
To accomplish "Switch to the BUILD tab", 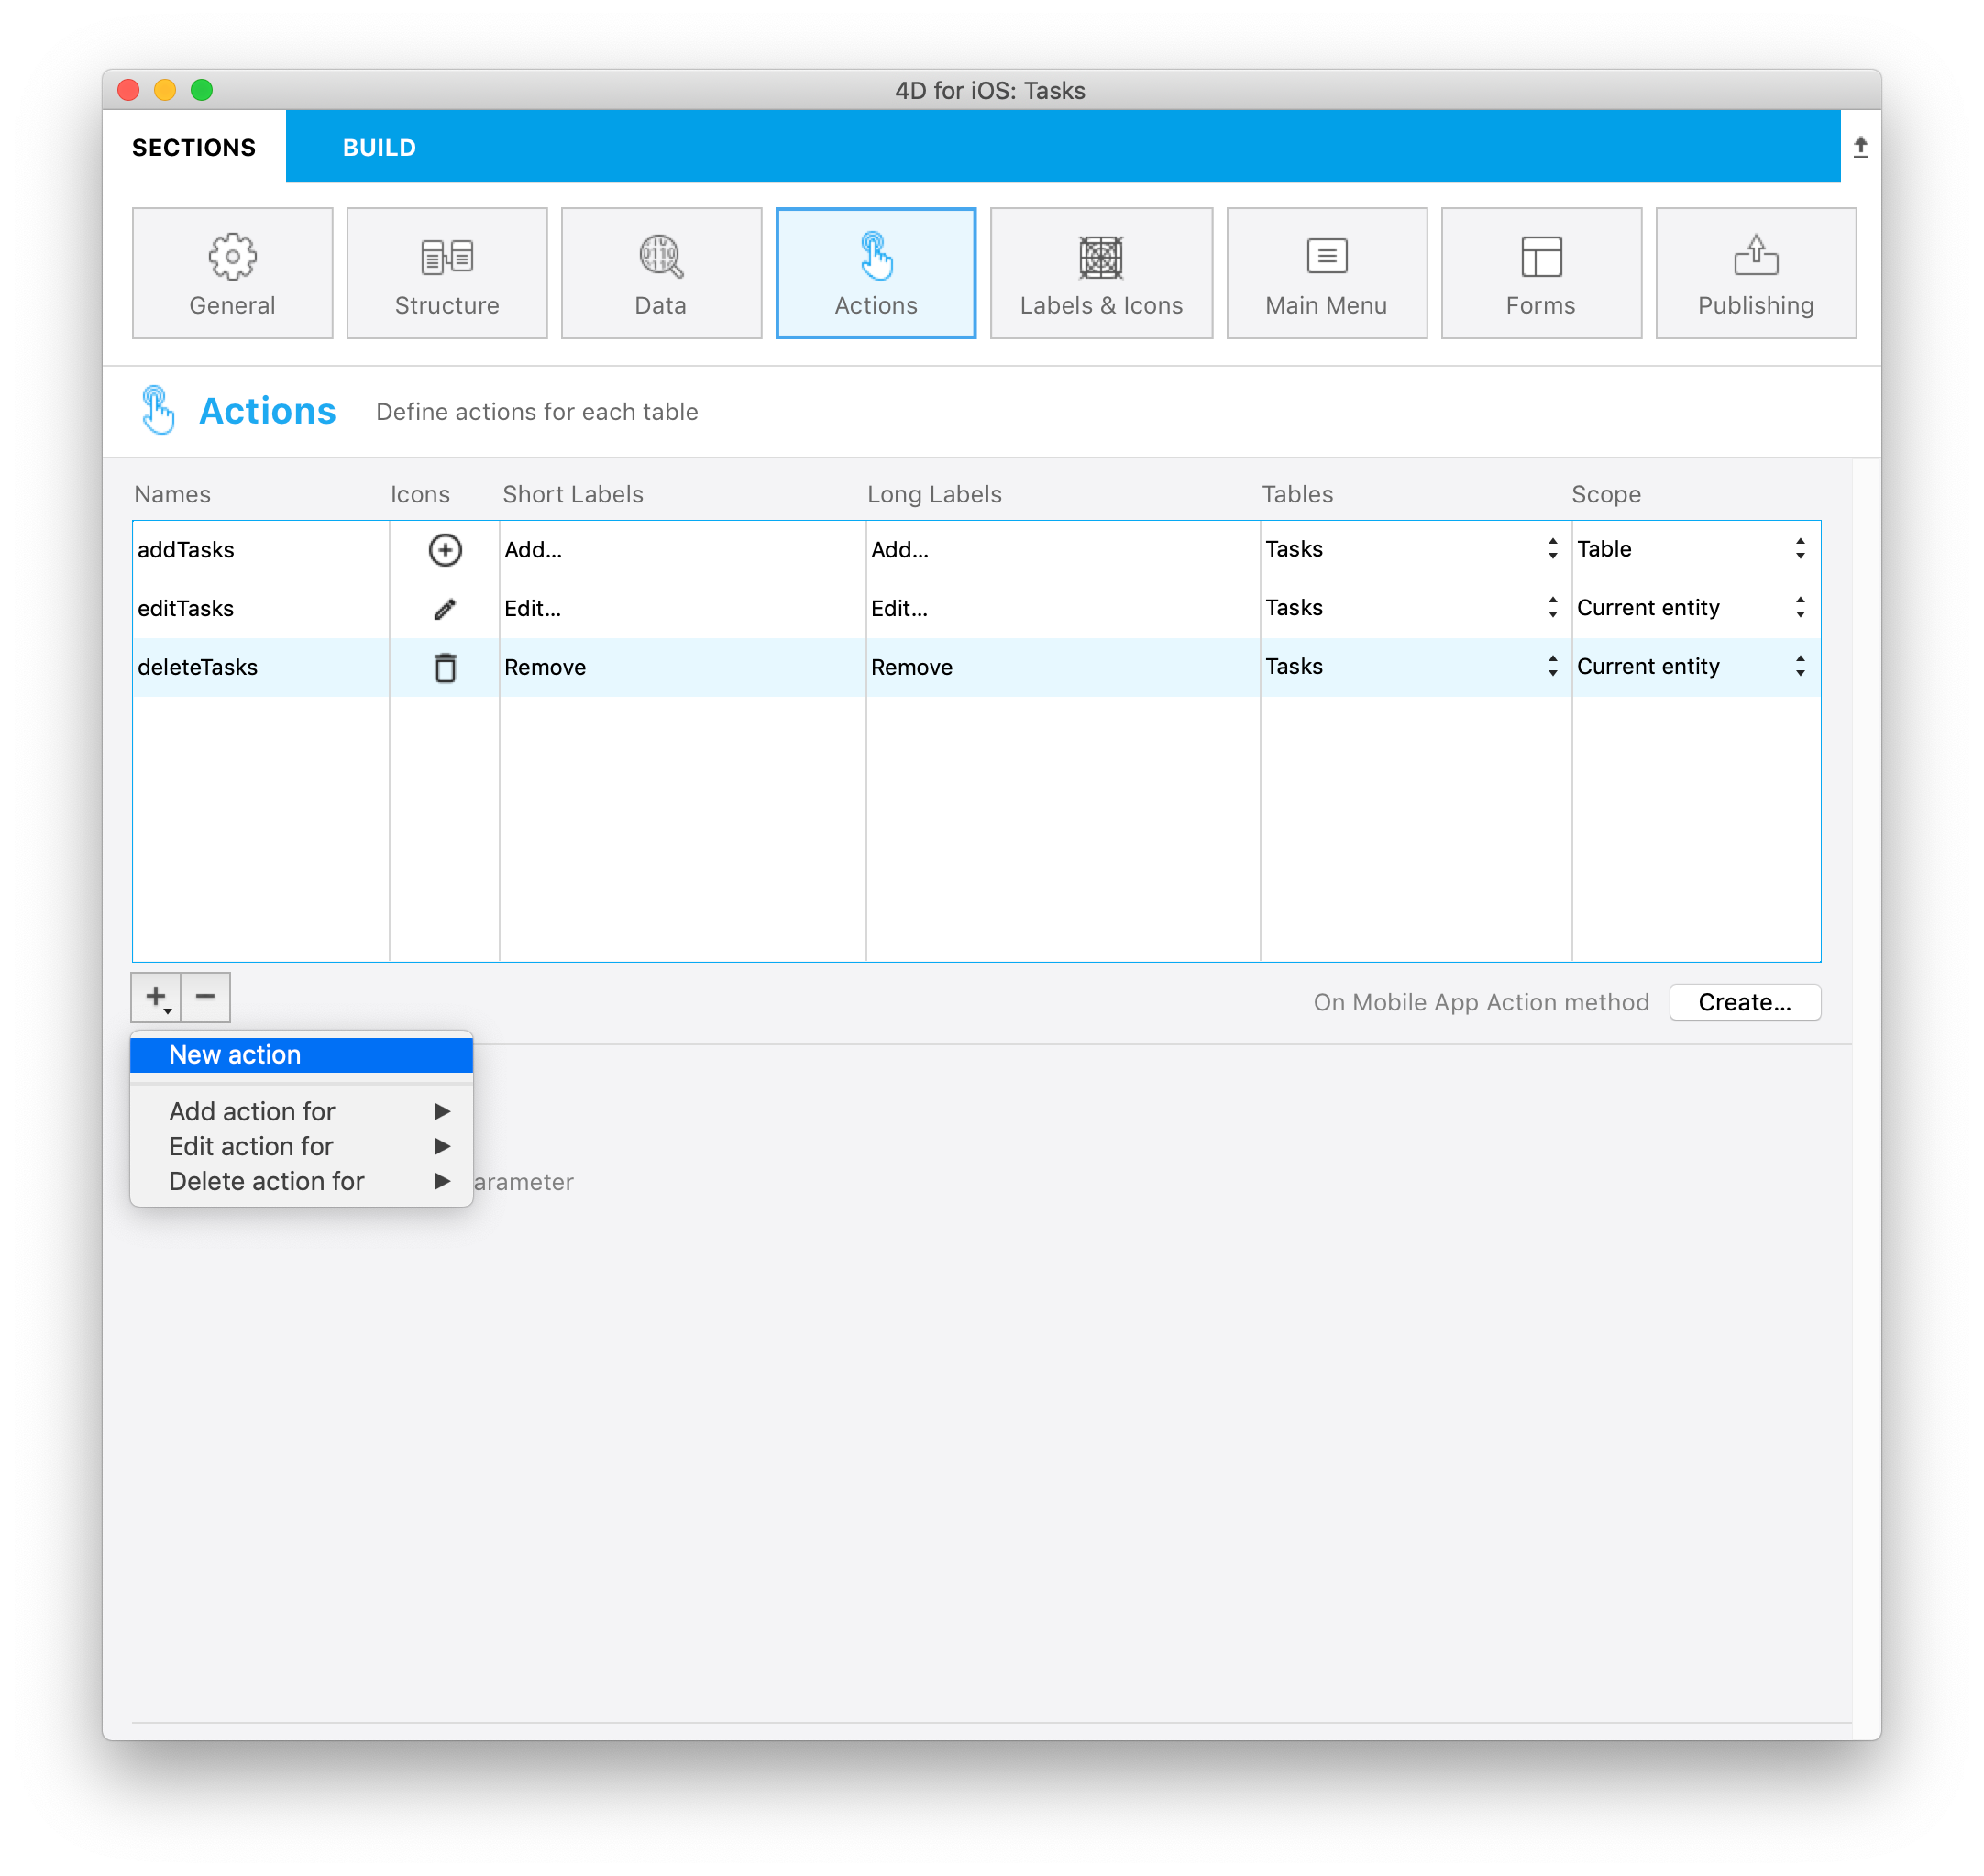I will [379, 147].
